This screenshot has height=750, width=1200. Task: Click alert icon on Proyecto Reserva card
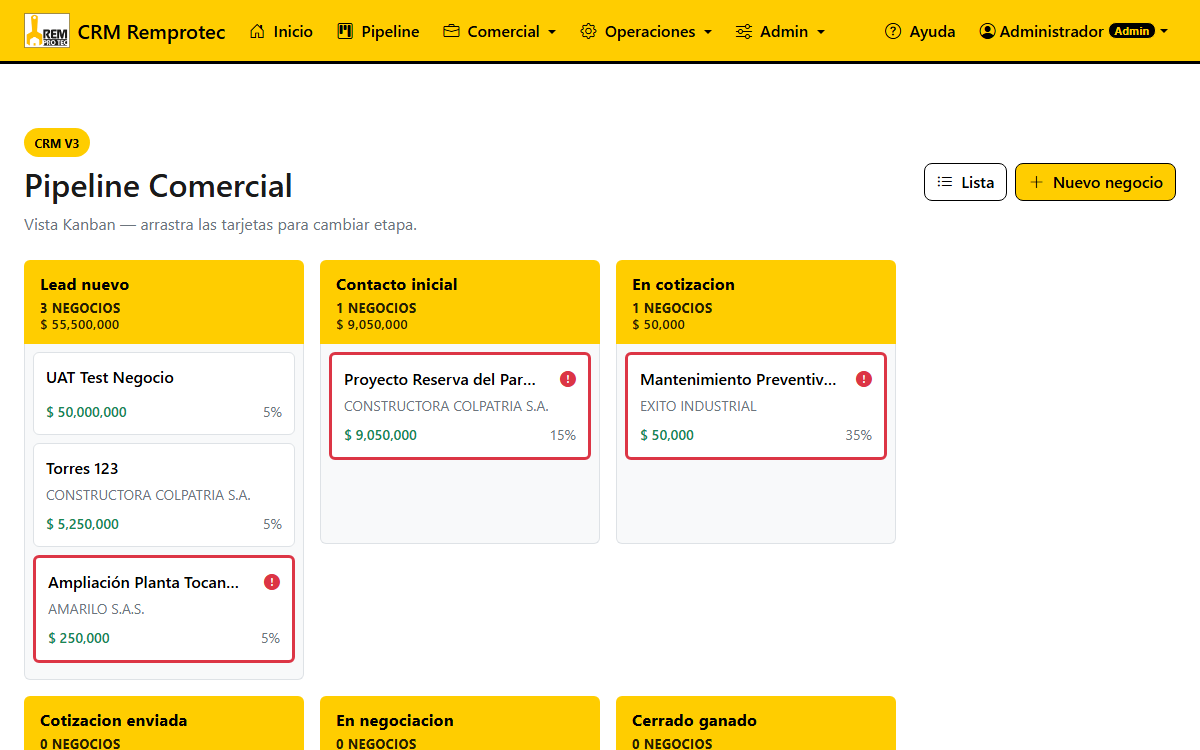coord(568,379)
